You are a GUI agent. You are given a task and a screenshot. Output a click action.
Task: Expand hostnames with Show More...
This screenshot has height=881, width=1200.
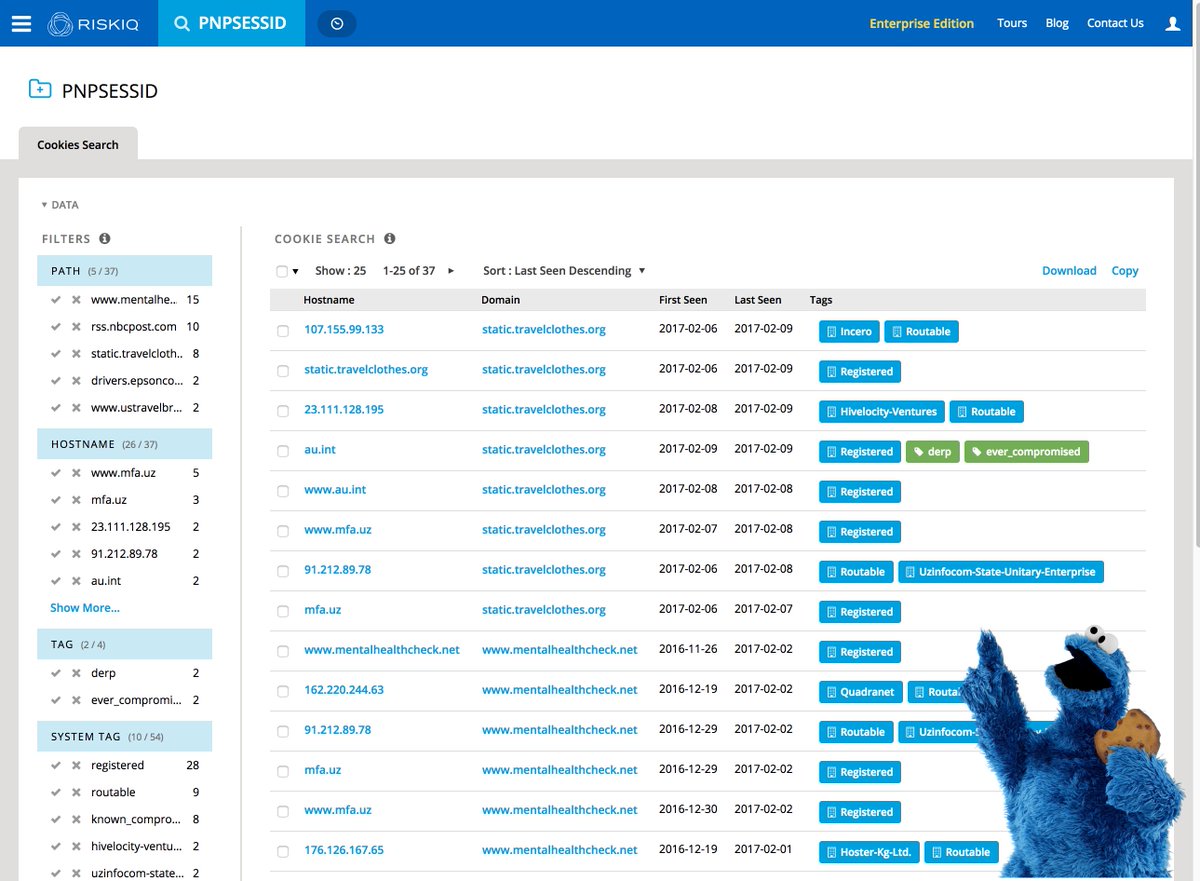[85, 608]
